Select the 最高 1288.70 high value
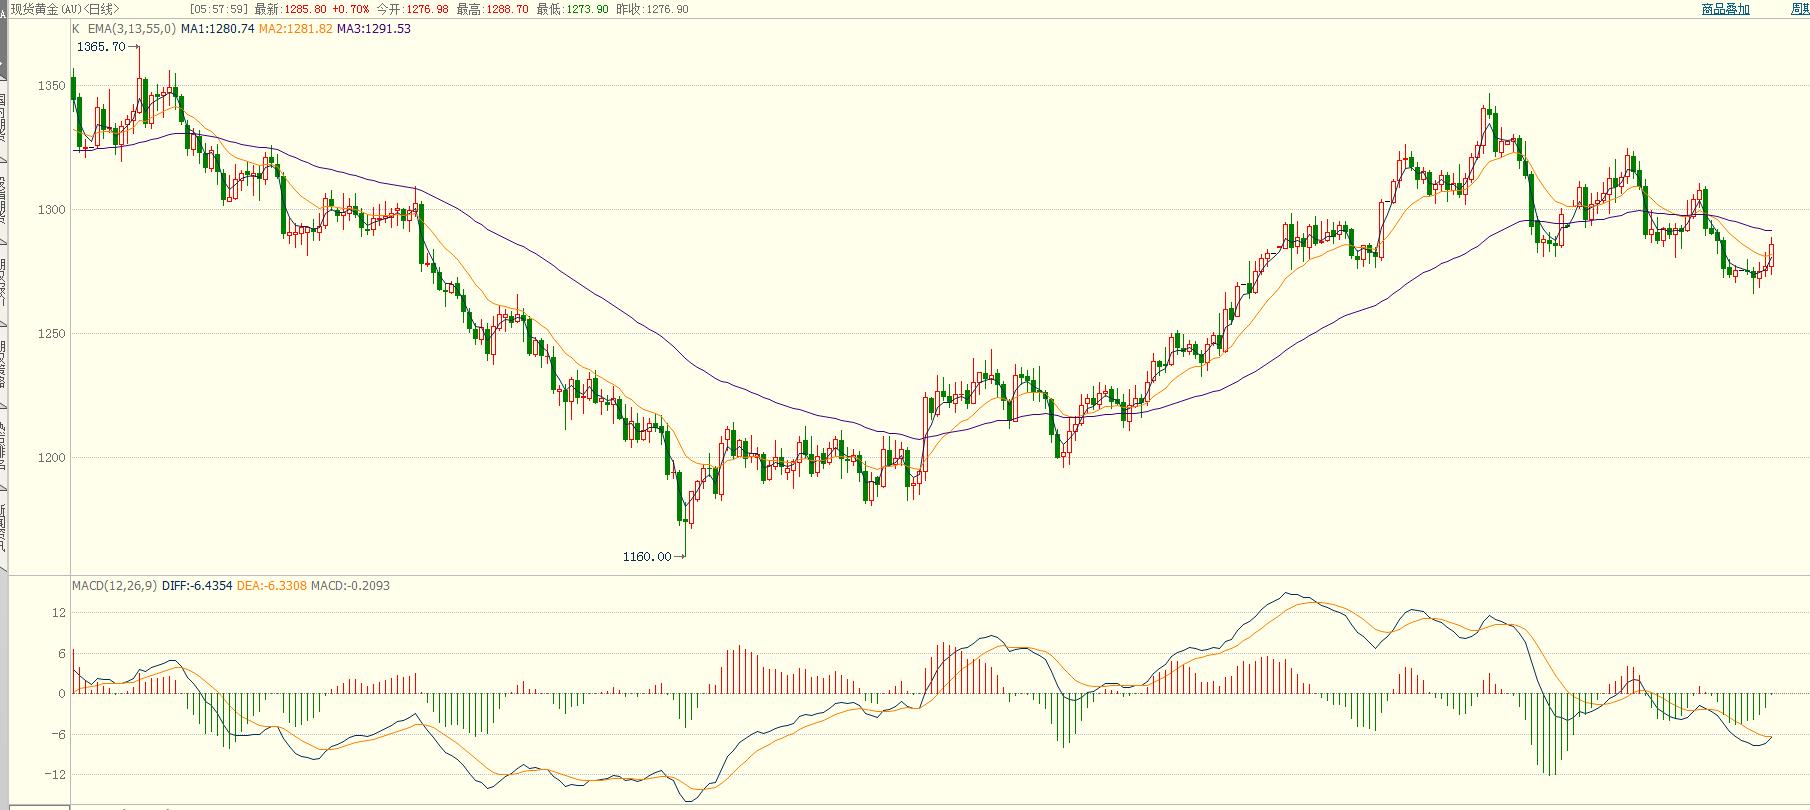The image size is (1810, 810). (x=493, y=9)
